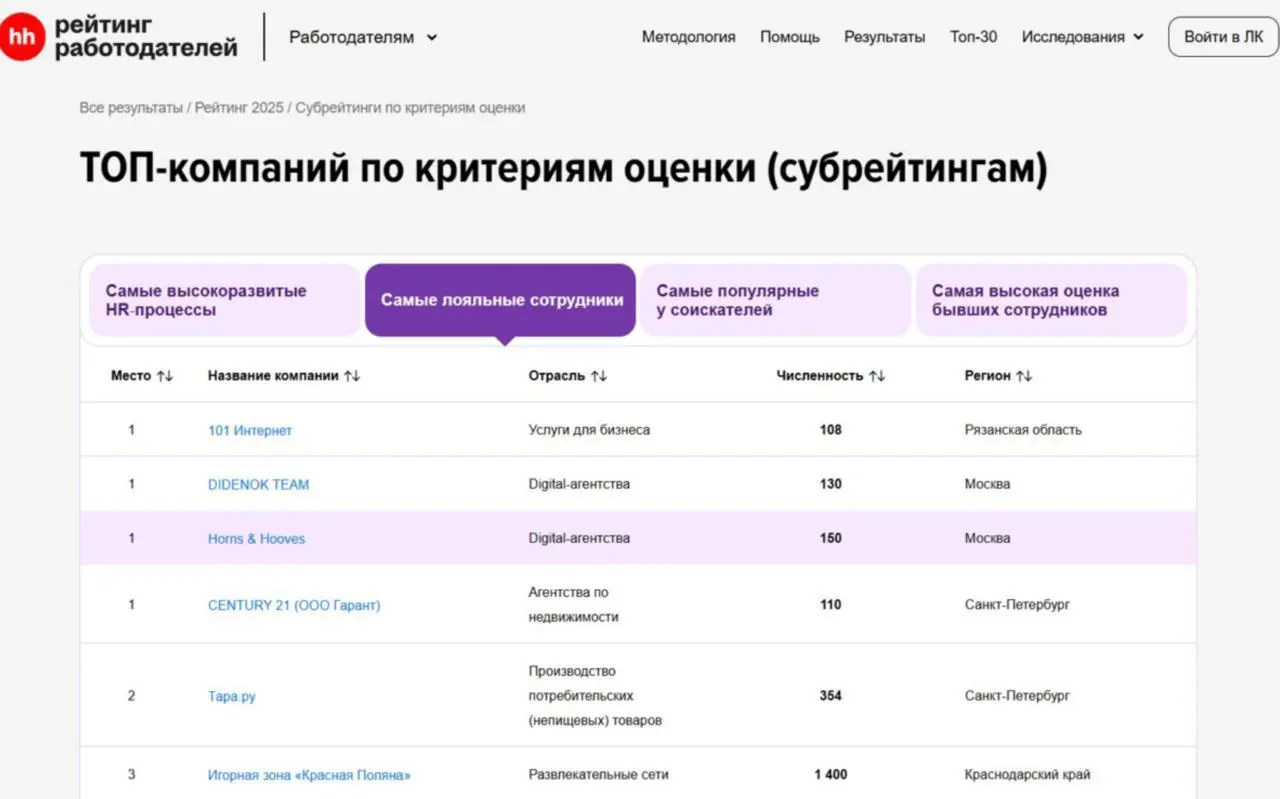Screen dimensions: 1280x799
Task: Click the Название компании column header
Action: tap(273, 376)
